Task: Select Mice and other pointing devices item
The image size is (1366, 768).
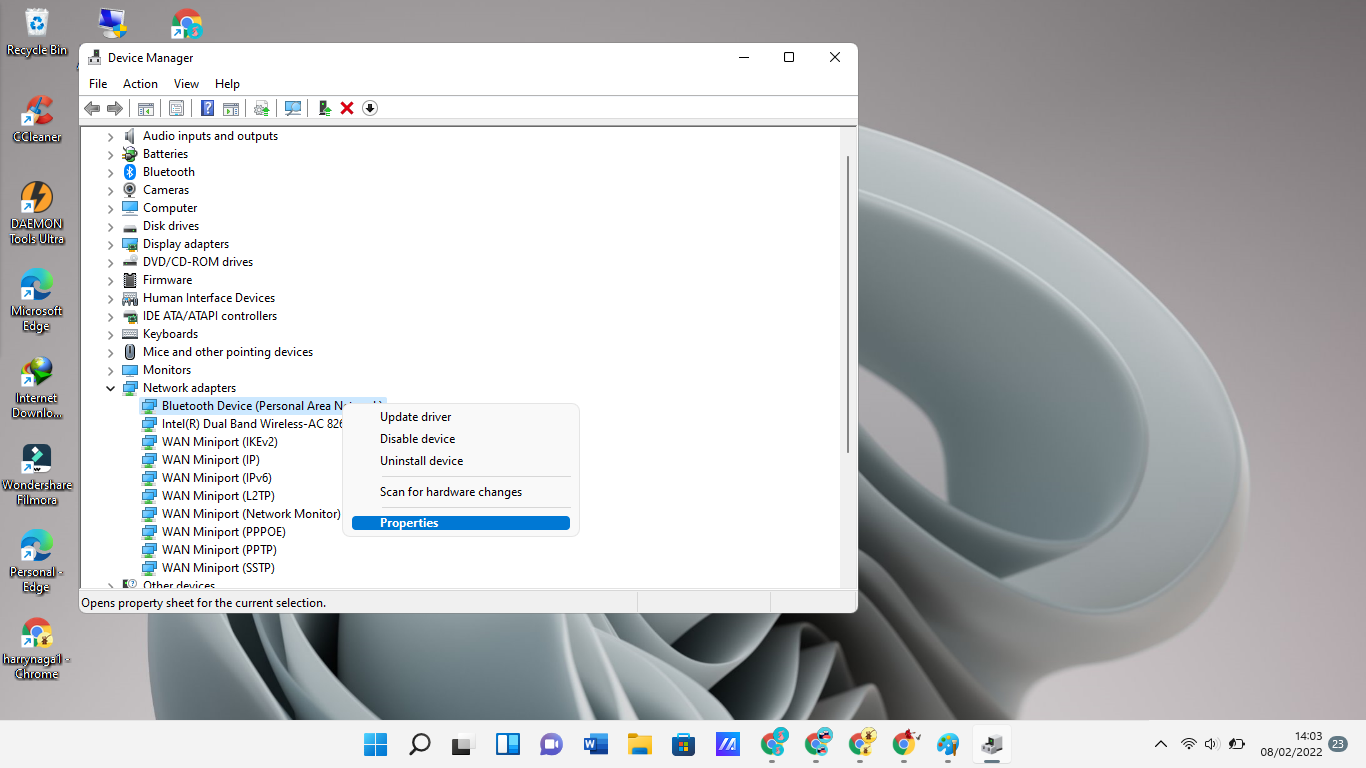Action: pos(228,352)
